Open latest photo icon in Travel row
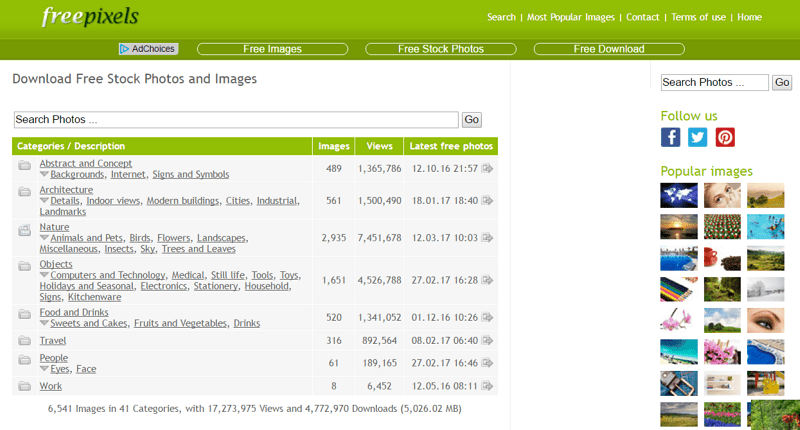Image resolution: width=800 pixels, height=430 pixels. (487, 340)
